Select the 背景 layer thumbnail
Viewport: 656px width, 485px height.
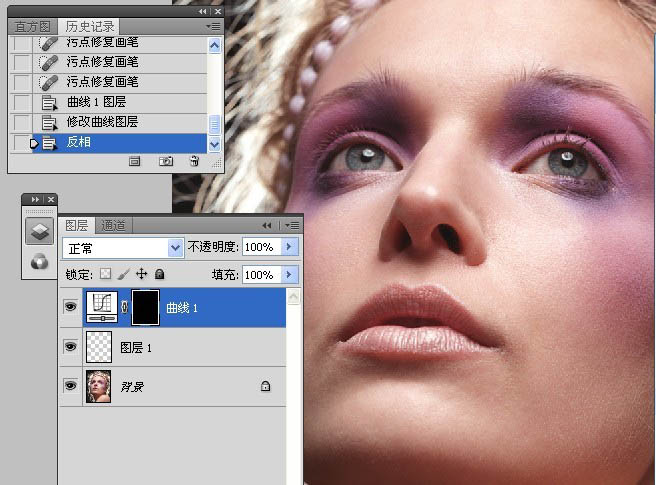click(x=99, y=386)
